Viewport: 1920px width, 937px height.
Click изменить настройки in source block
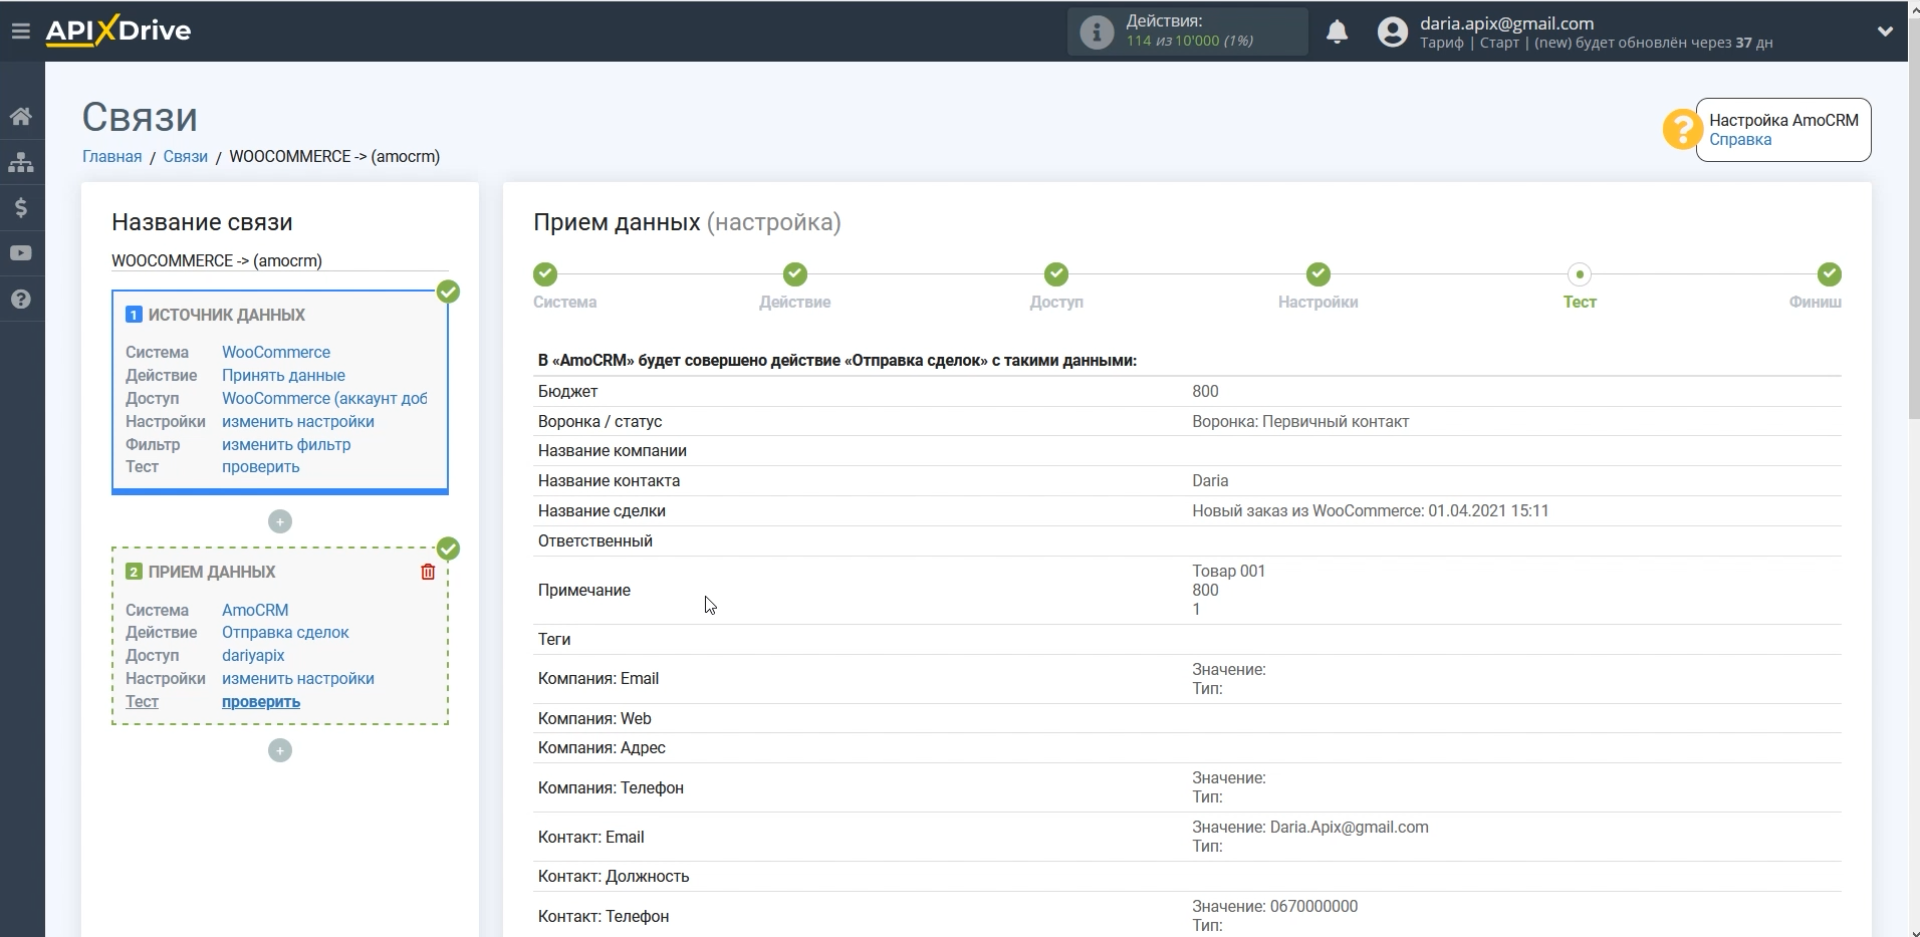point(298,421)
